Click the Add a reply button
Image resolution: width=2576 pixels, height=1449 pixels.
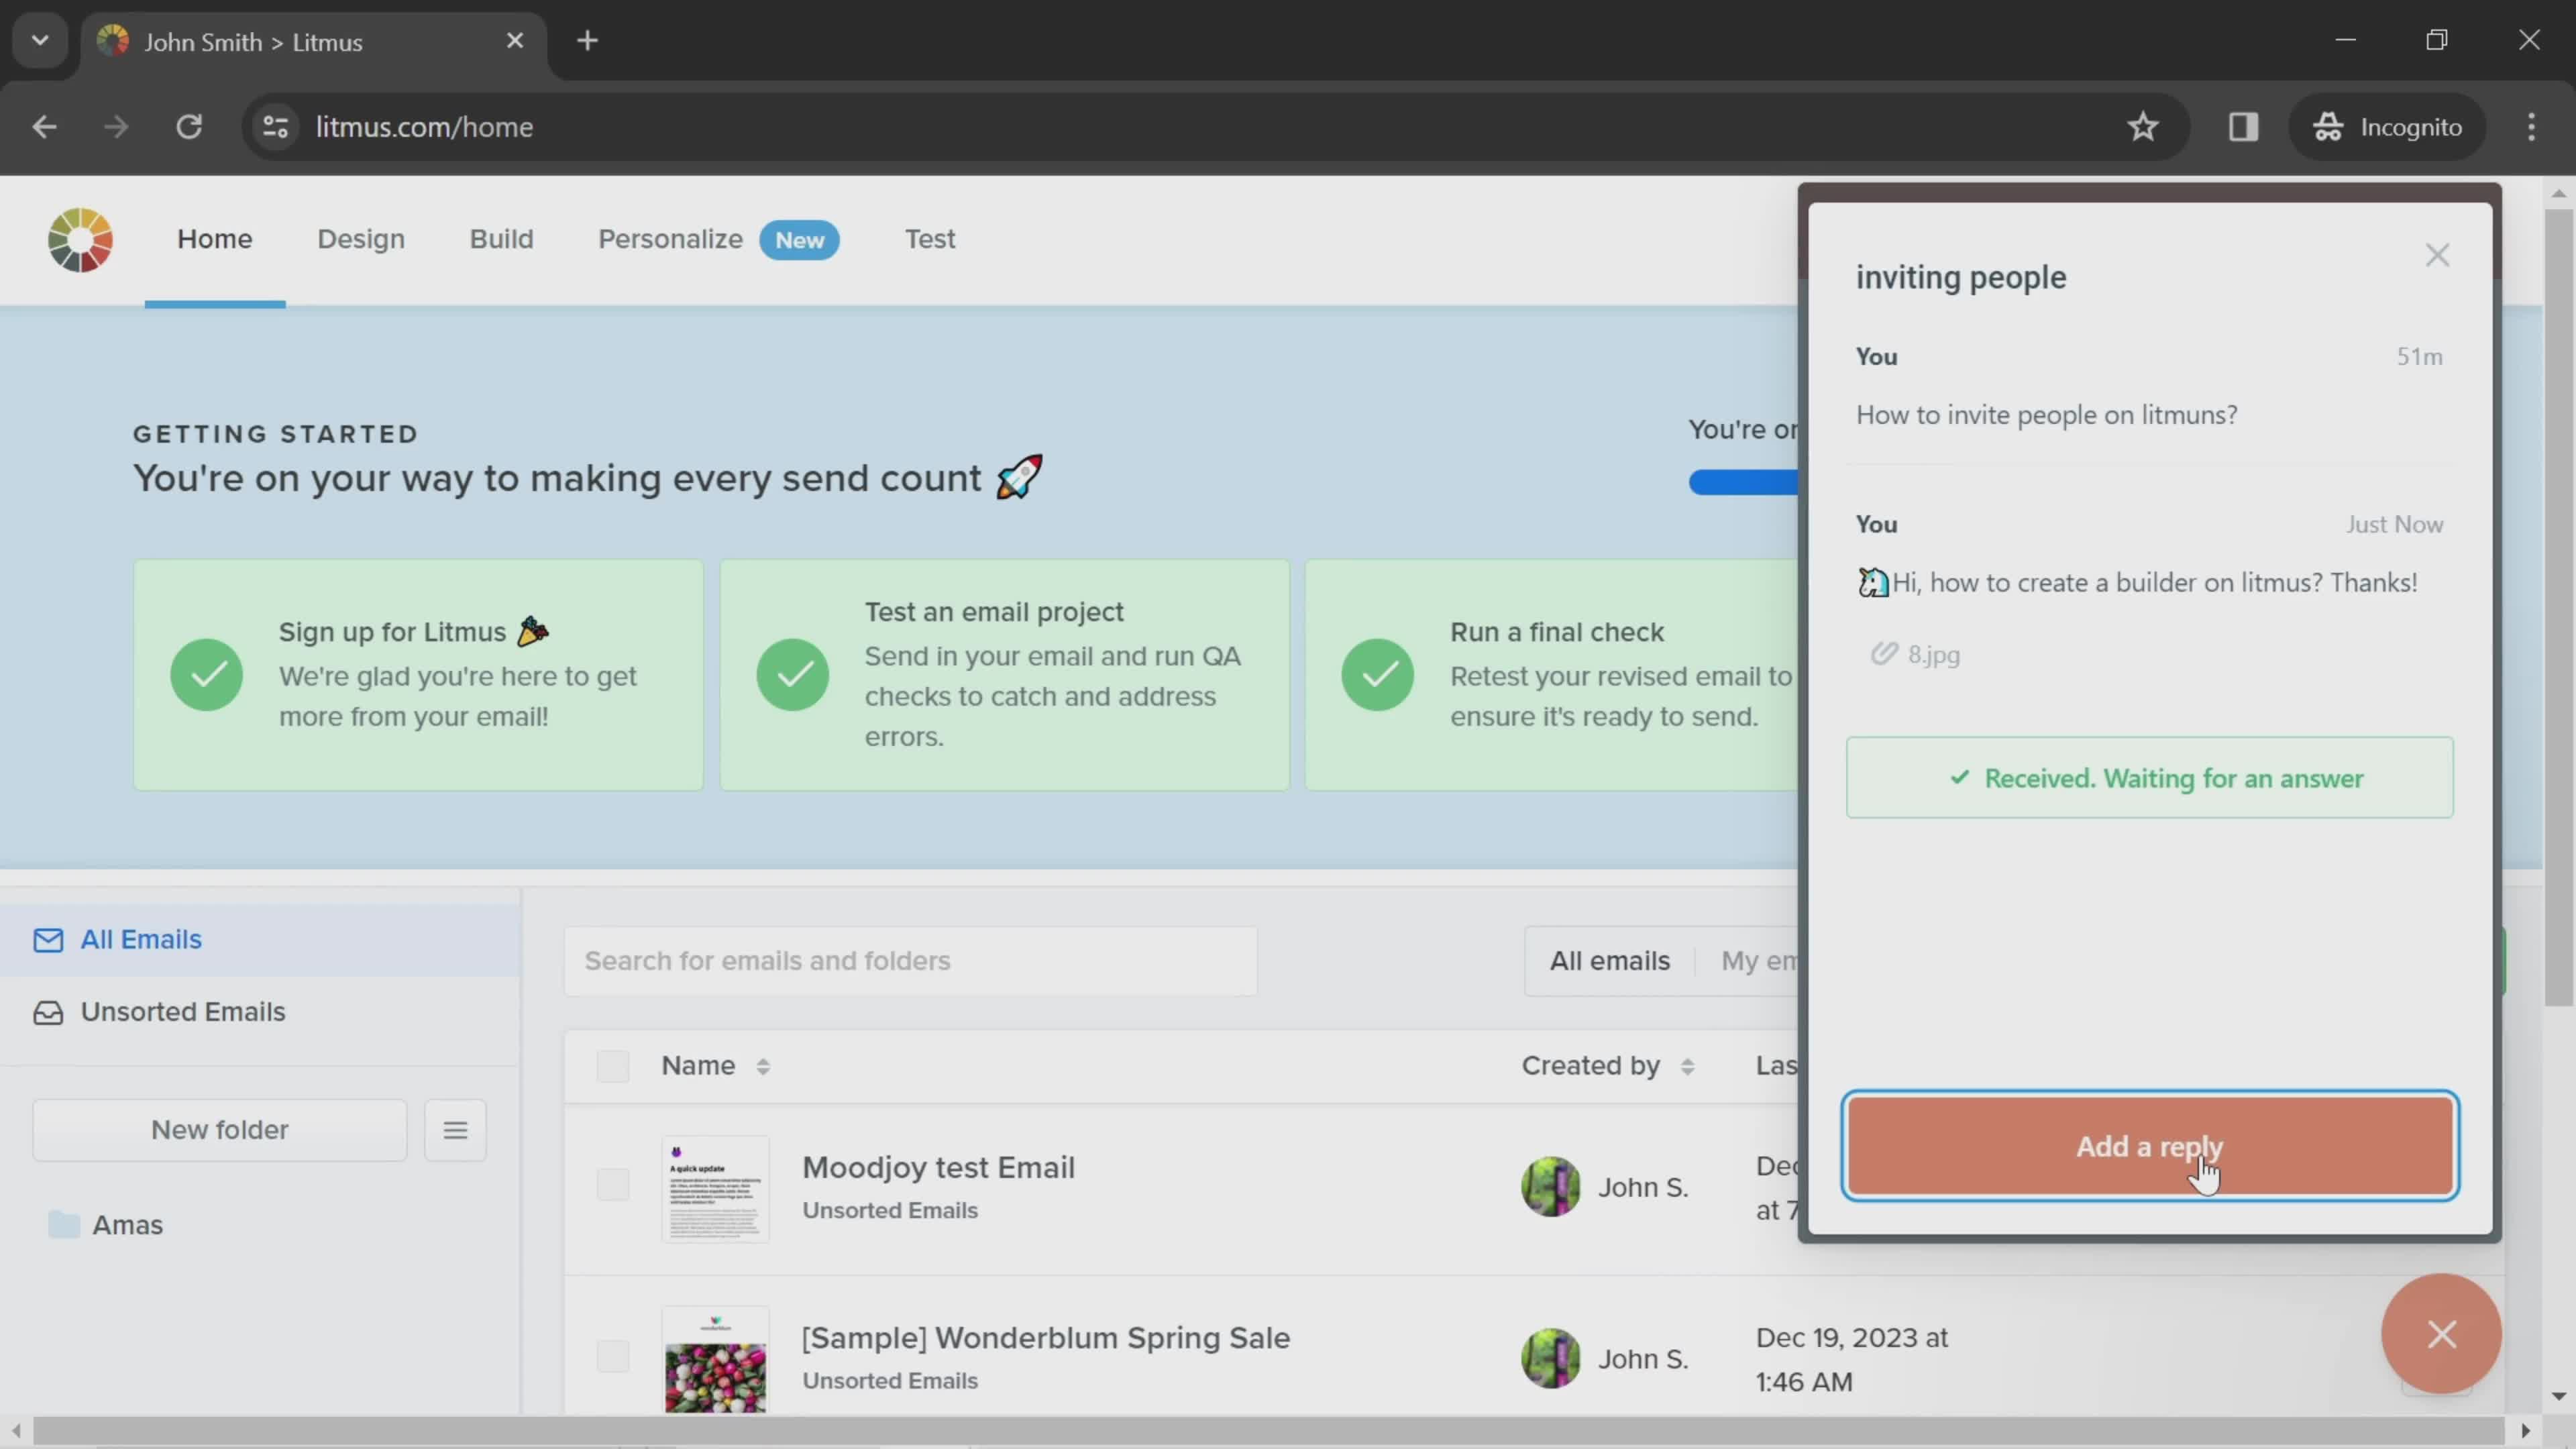pos(2150,1146)
